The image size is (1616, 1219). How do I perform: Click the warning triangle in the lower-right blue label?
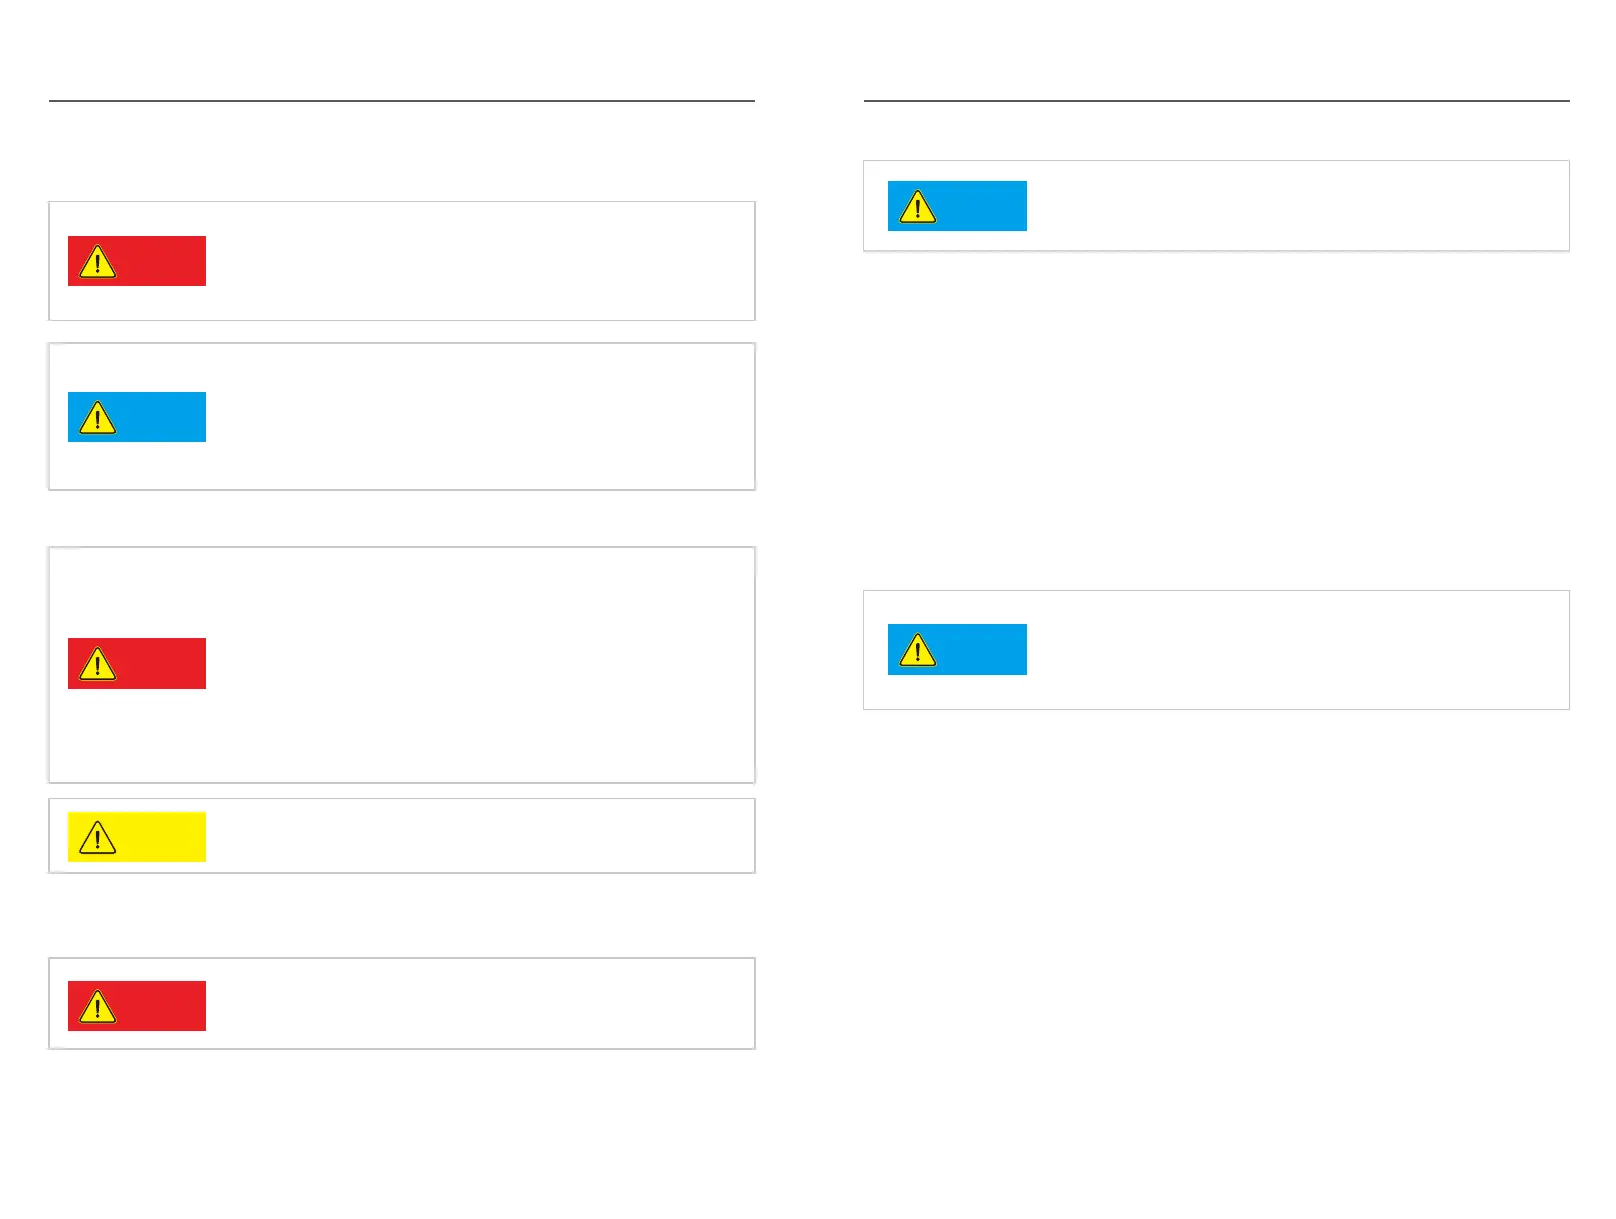pyautogui.click(x=917, y=651)
